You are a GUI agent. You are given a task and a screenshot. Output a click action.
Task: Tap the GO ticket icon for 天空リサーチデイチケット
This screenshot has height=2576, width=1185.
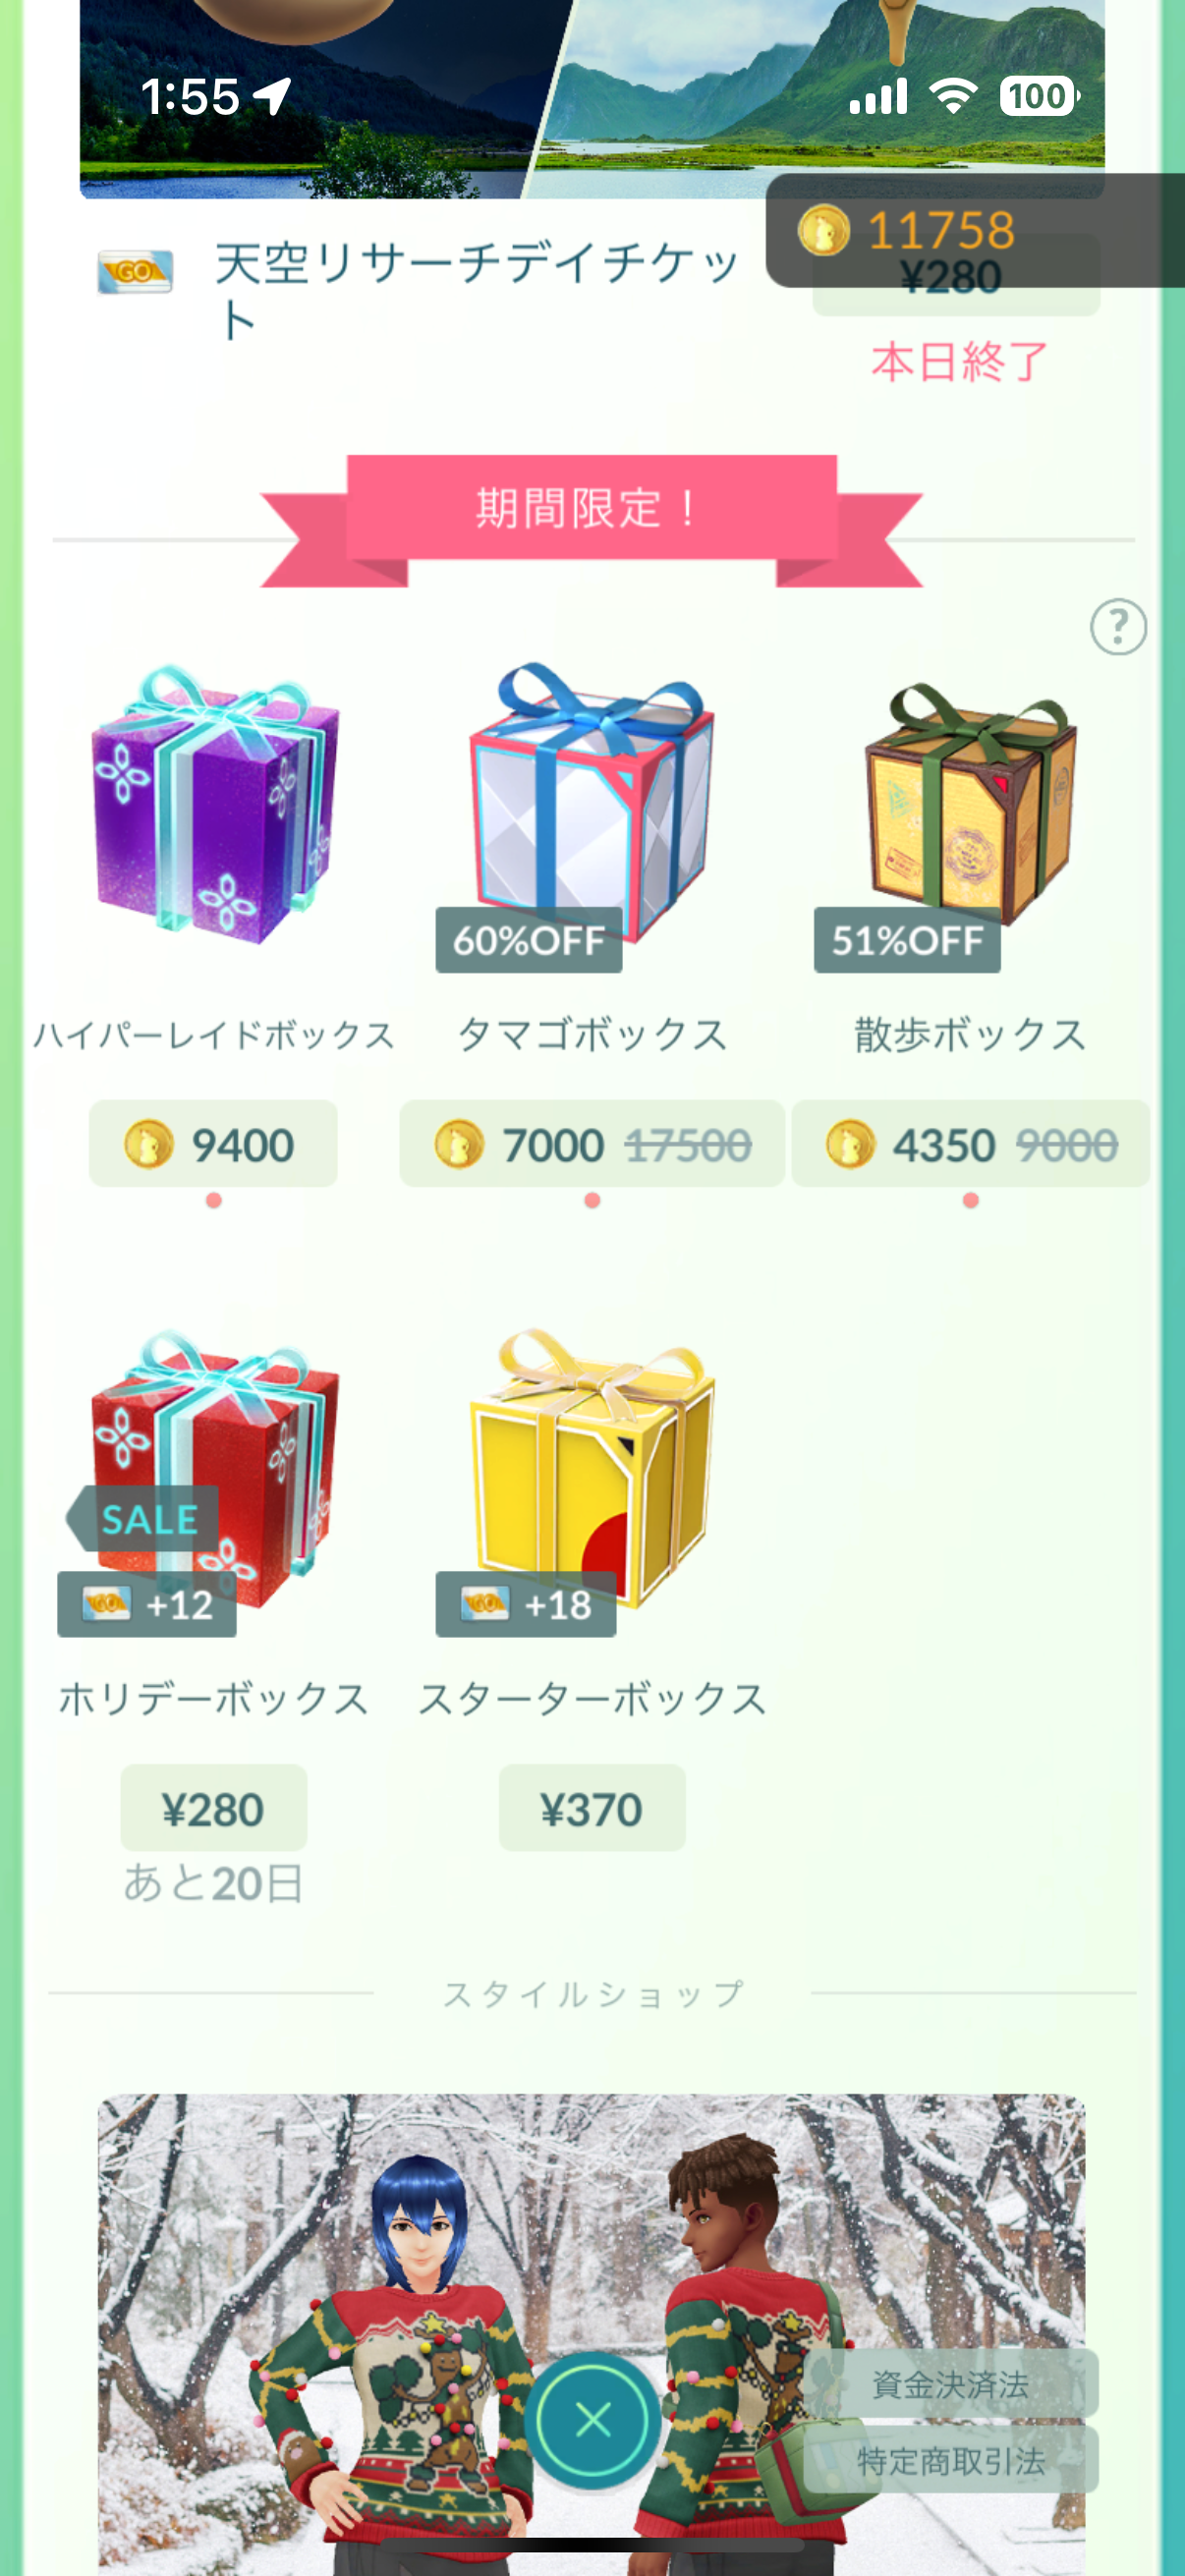pos(135,271)
